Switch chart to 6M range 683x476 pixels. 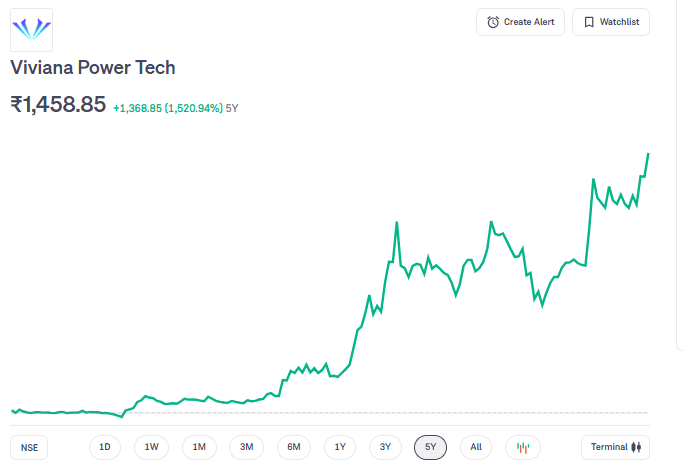294,447
